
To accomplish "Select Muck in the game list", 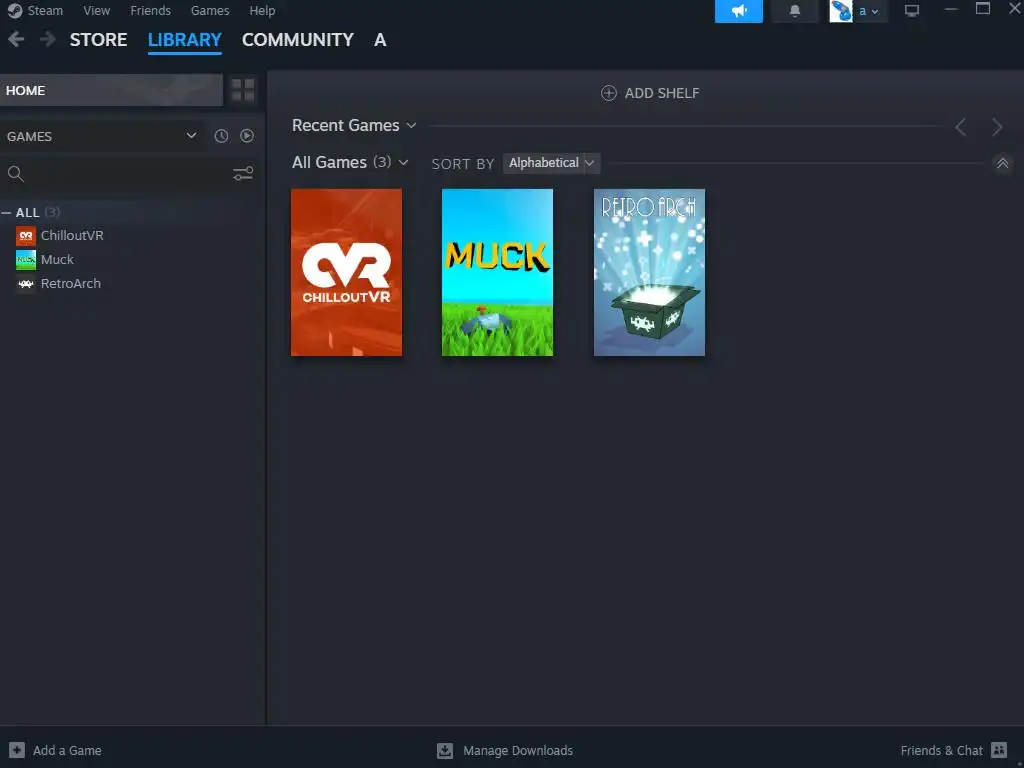I will coord(57,260).
